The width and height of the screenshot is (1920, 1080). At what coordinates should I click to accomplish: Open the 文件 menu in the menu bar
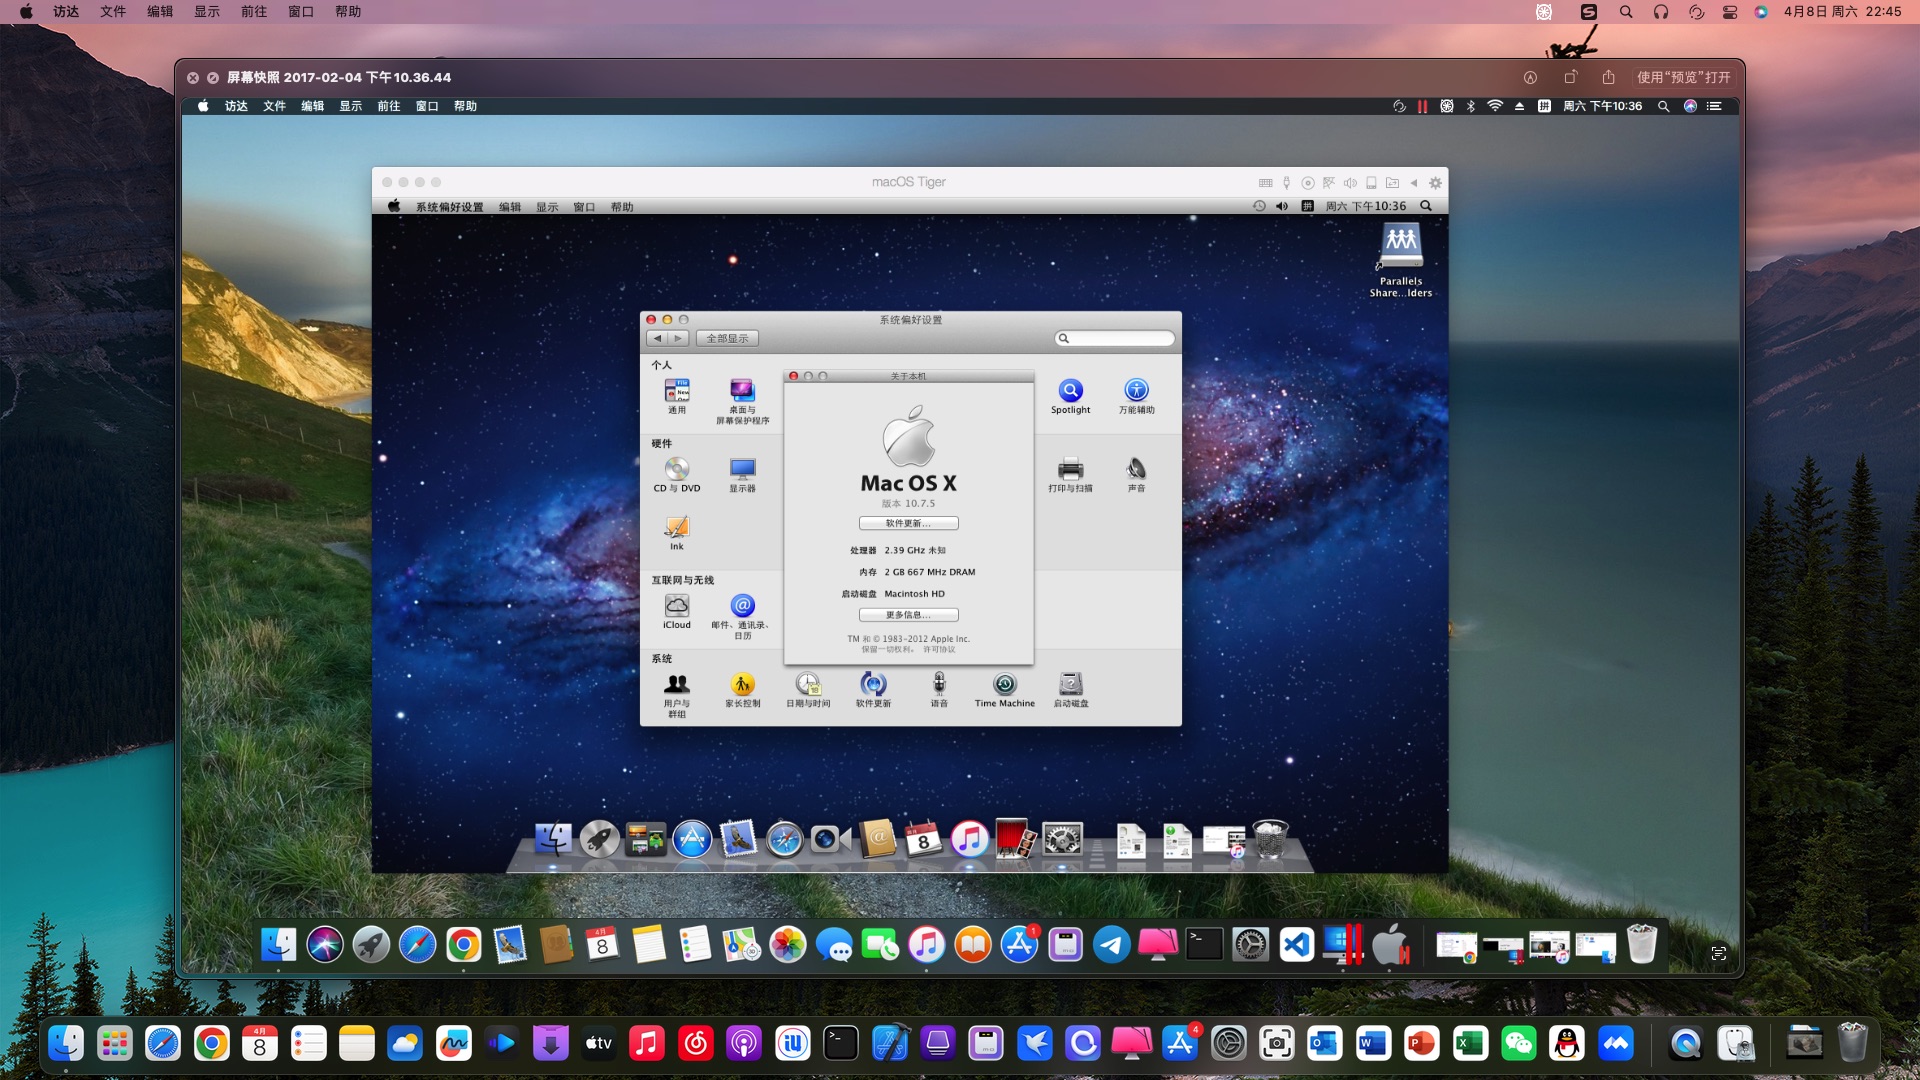(113, 11)
